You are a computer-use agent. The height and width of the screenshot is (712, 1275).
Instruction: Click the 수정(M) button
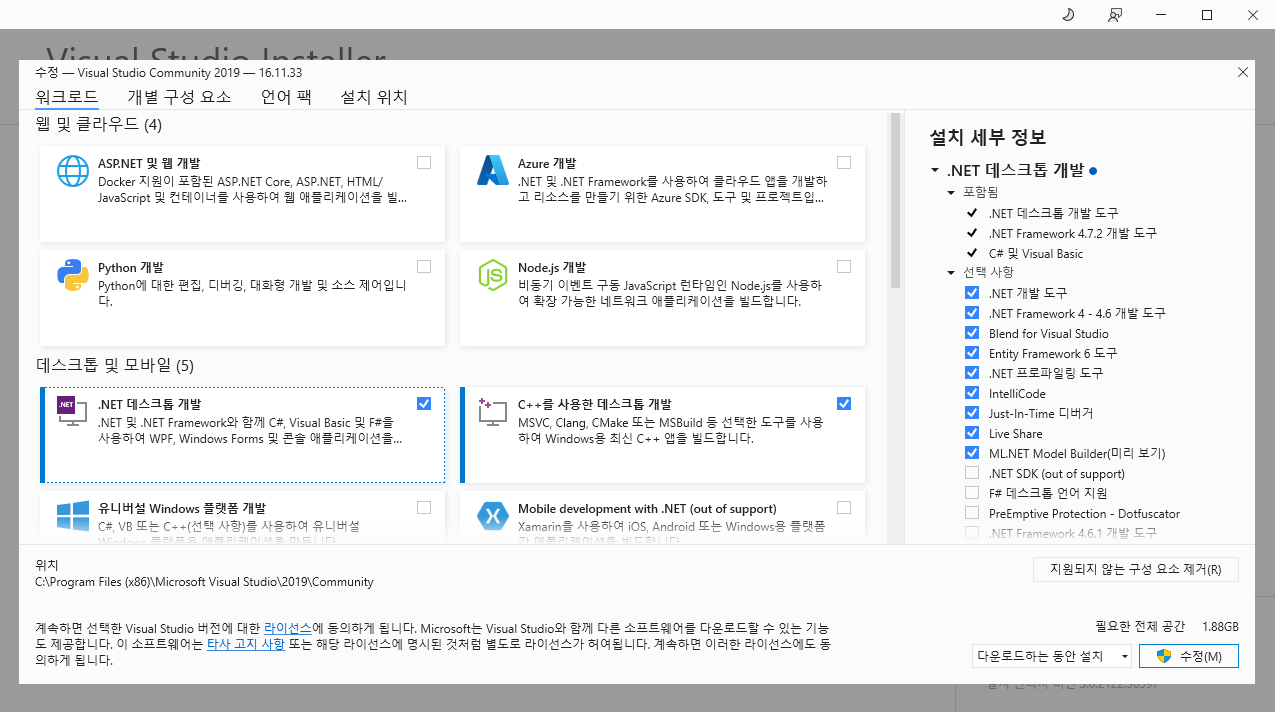pyautogui.click(x=1189, y=656)
